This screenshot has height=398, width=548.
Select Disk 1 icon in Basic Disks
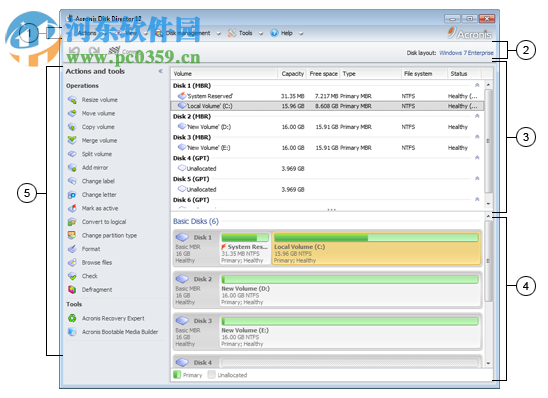coord(182,237)
